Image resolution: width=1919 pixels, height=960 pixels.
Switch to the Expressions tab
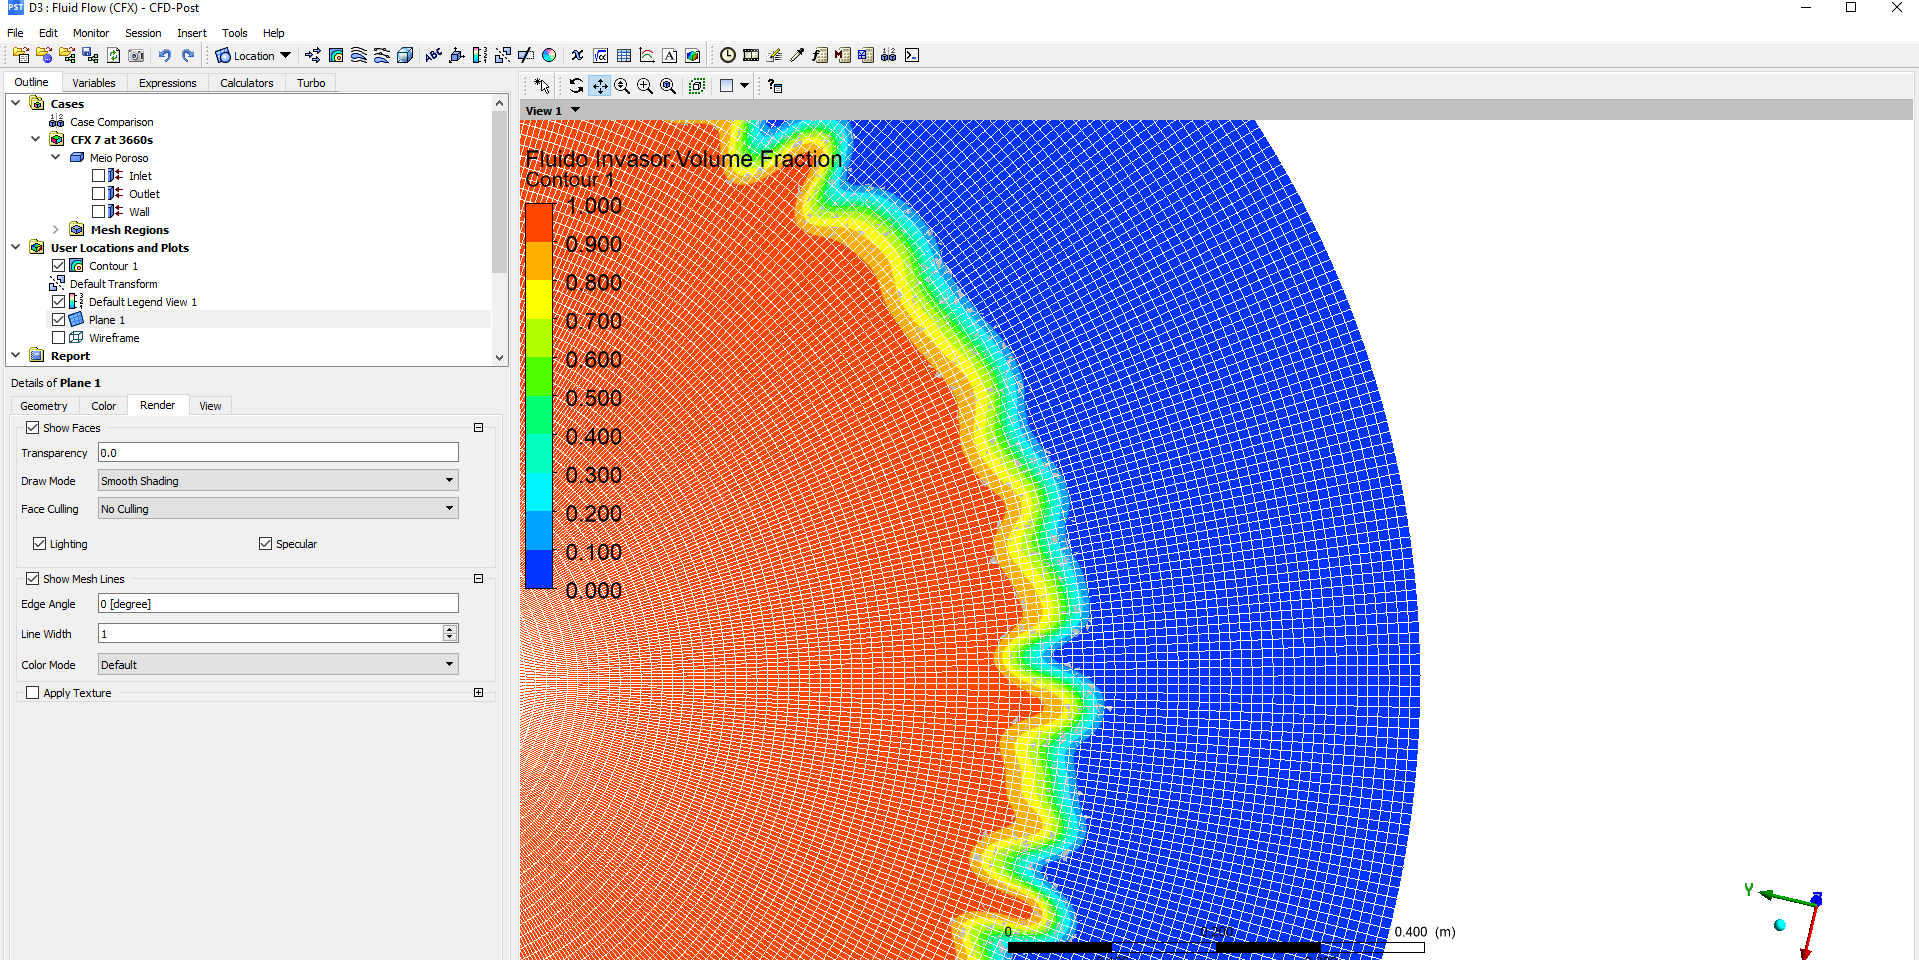pyautogui.click(x=167, y=83)
